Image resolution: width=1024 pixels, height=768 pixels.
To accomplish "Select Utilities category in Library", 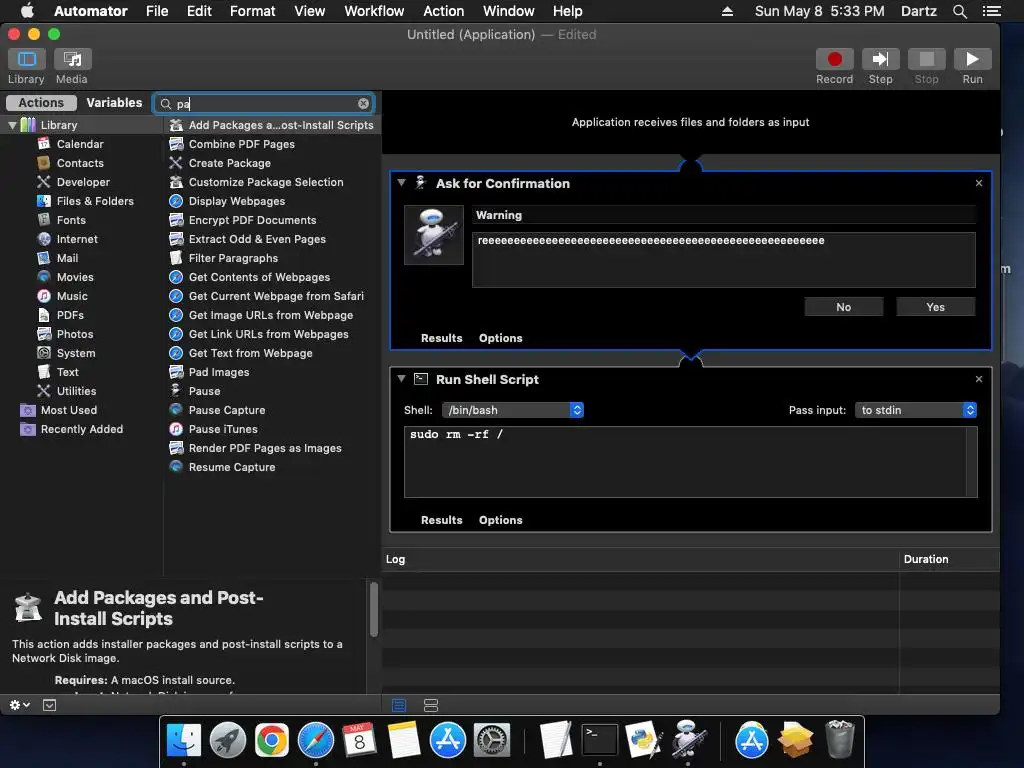I will [x=76, y=390].
